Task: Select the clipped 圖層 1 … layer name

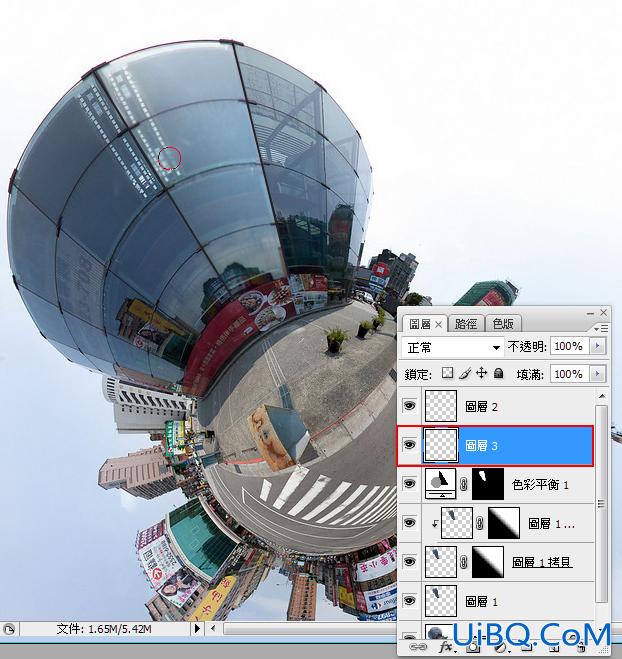Action: (551, 524)
